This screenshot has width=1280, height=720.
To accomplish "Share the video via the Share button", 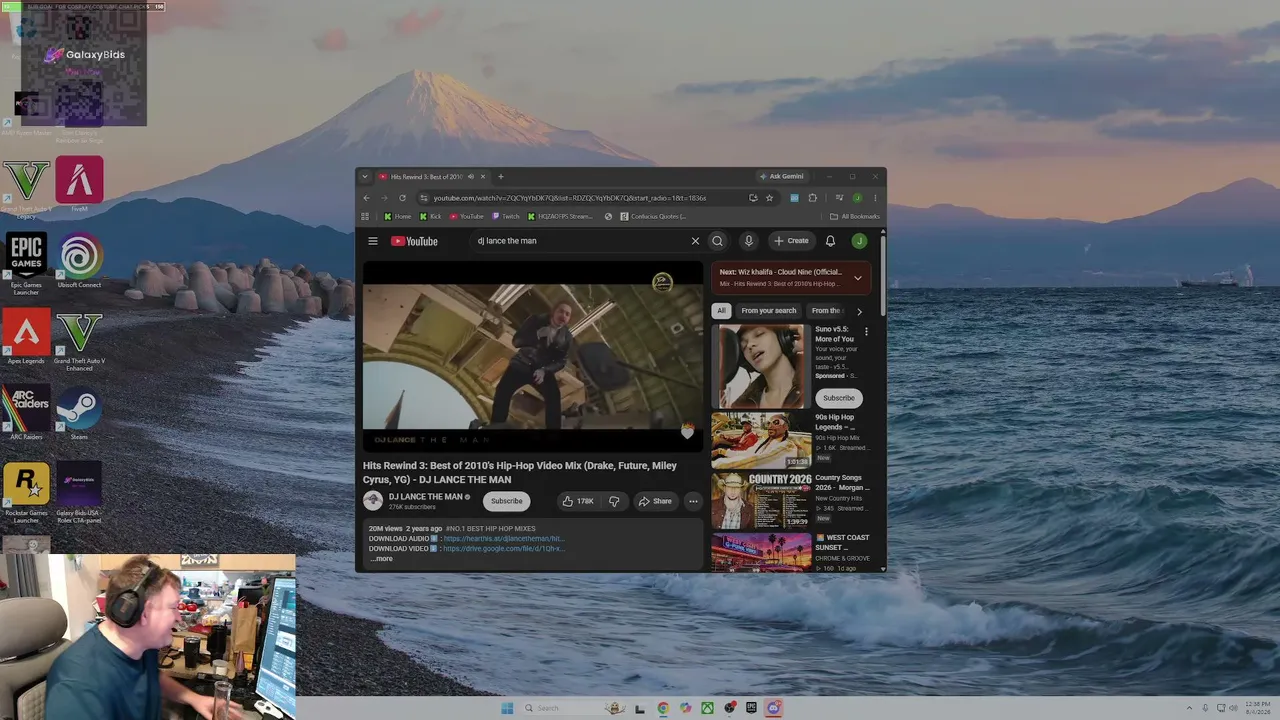I will point(655,501).
